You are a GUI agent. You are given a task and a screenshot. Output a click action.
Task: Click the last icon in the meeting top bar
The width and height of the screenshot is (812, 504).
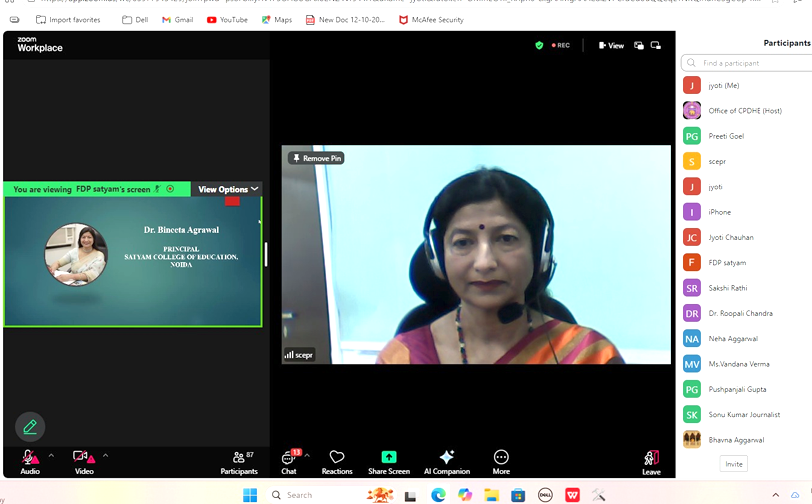click(x=656, y=46)
